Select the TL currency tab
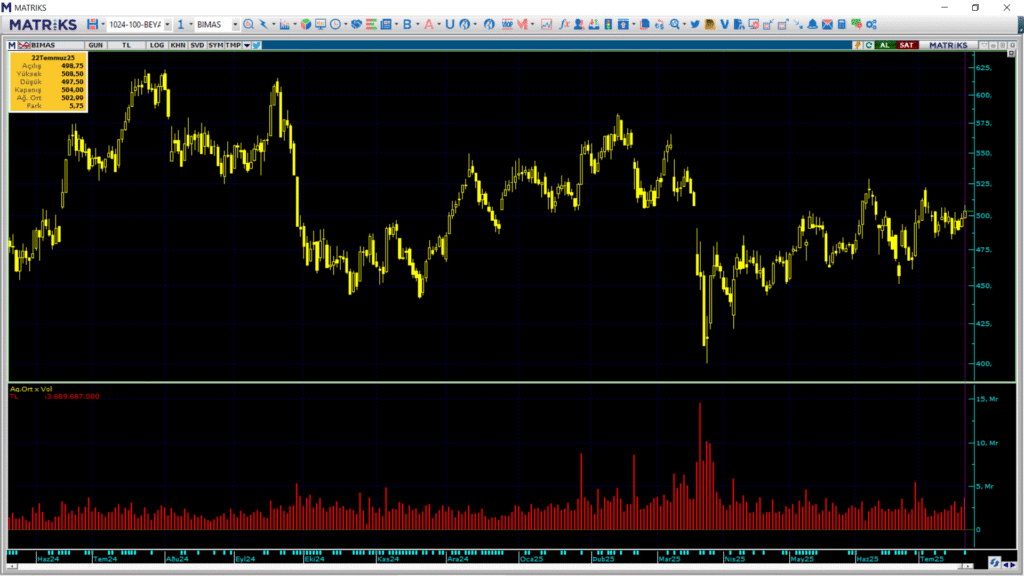1024x576 pixels. coord(126,45)
